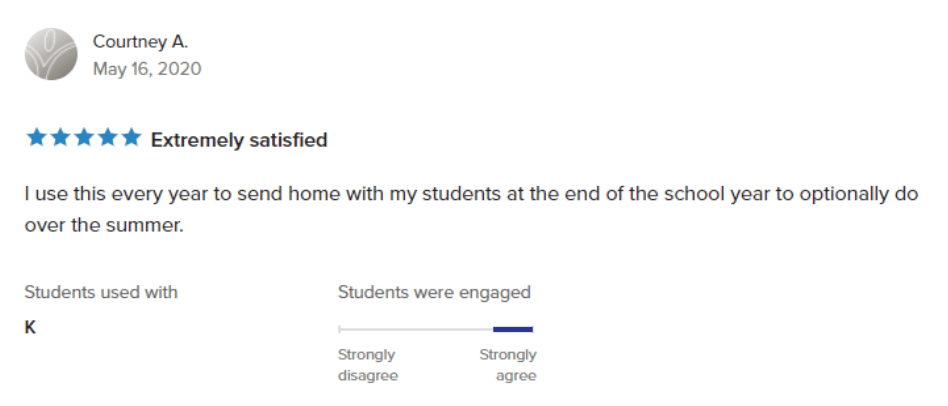The width and height of the screenshot is (948, 406).
Task: Click the "Extremely satisfied" rating label
Action: [x=239, y=140]
